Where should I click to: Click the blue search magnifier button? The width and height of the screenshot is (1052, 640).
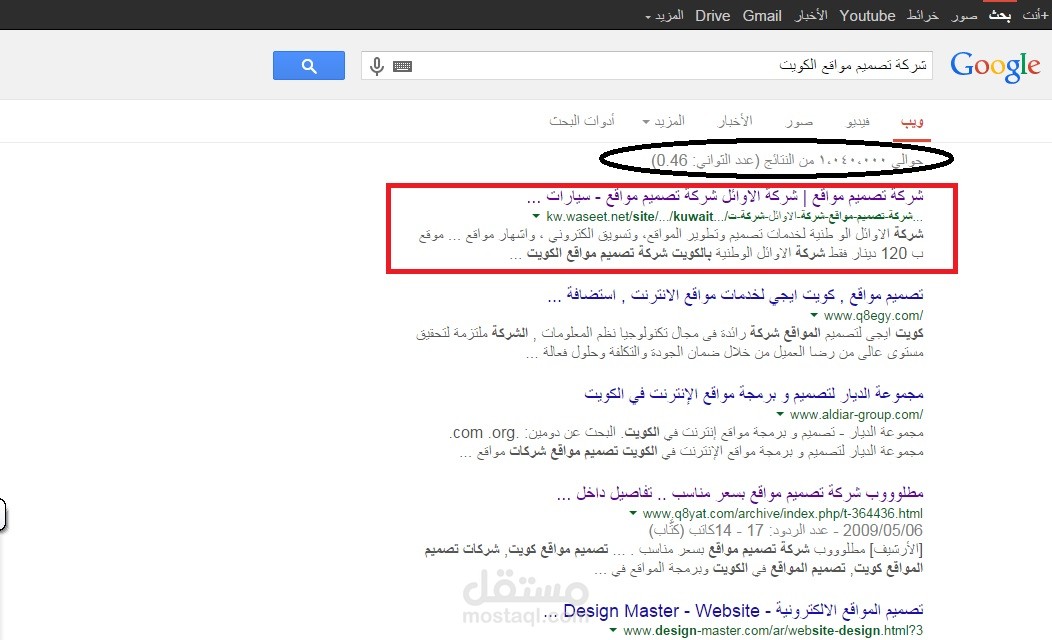click(309, 66)
